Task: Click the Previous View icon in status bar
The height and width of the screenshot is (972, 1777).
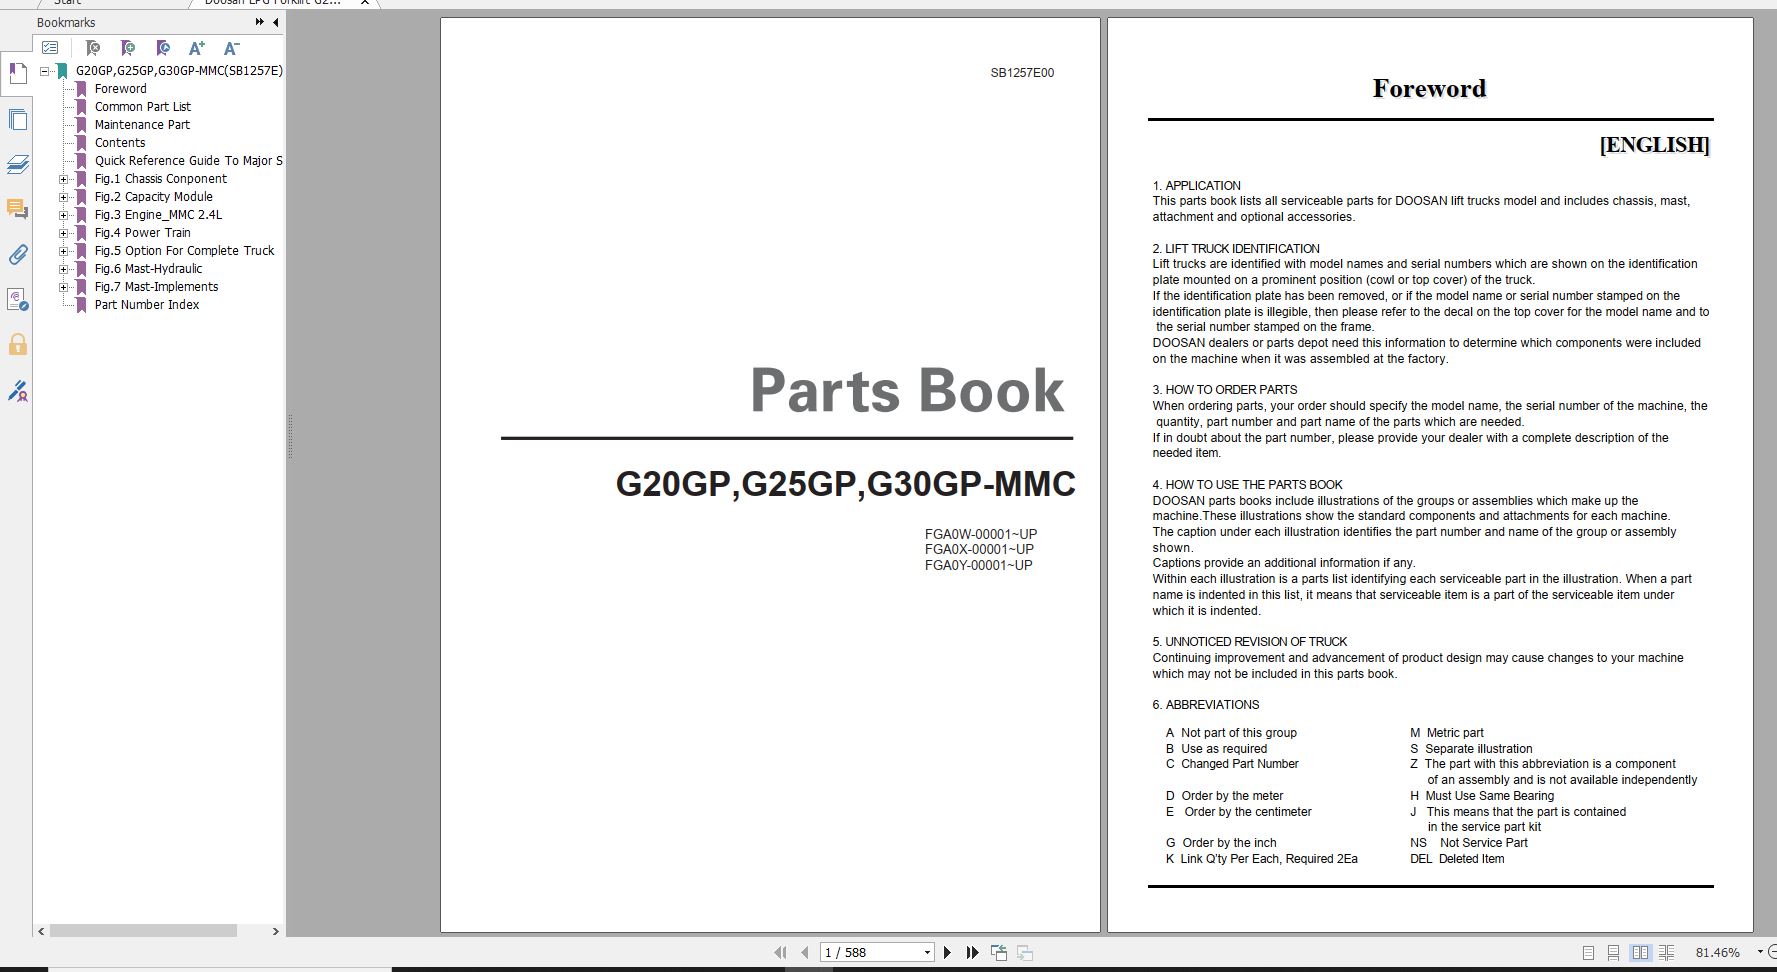Action: coord(999,952)
